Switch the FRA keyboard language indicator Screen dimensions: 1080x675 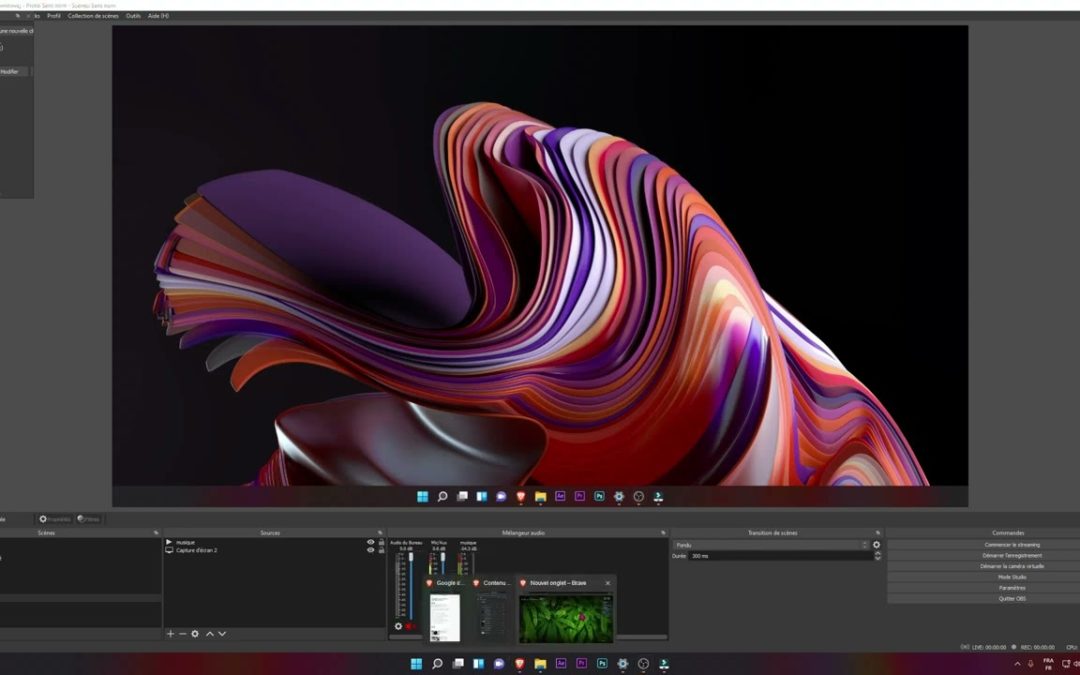point(1048,664)
